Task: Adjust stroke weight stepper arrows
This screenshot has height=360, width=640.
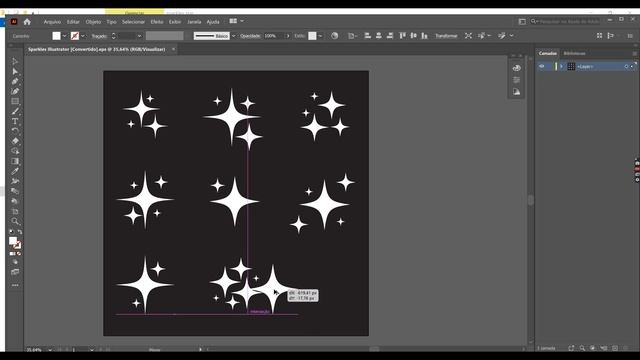Action: [x=113, y=36]
